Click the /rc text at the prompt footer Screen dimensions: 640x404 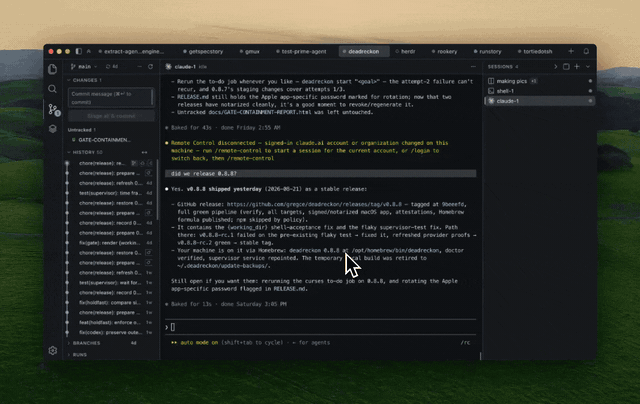point(465,343)
